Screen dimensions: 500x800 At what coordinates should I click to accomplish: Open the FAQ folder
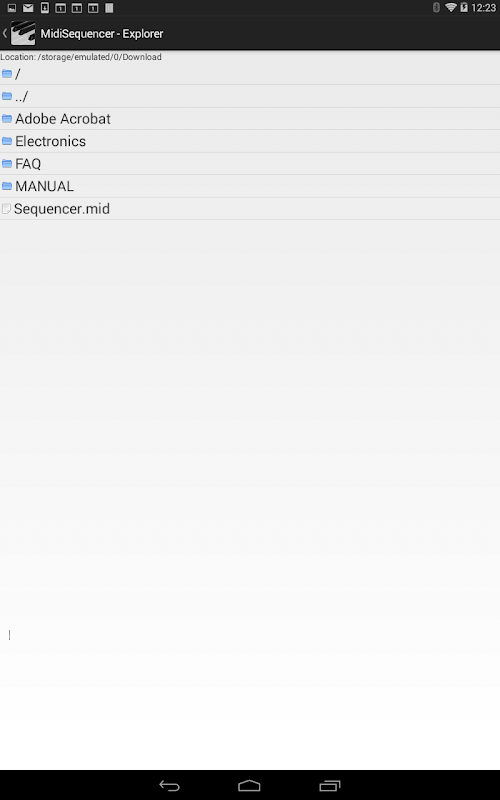250,164
